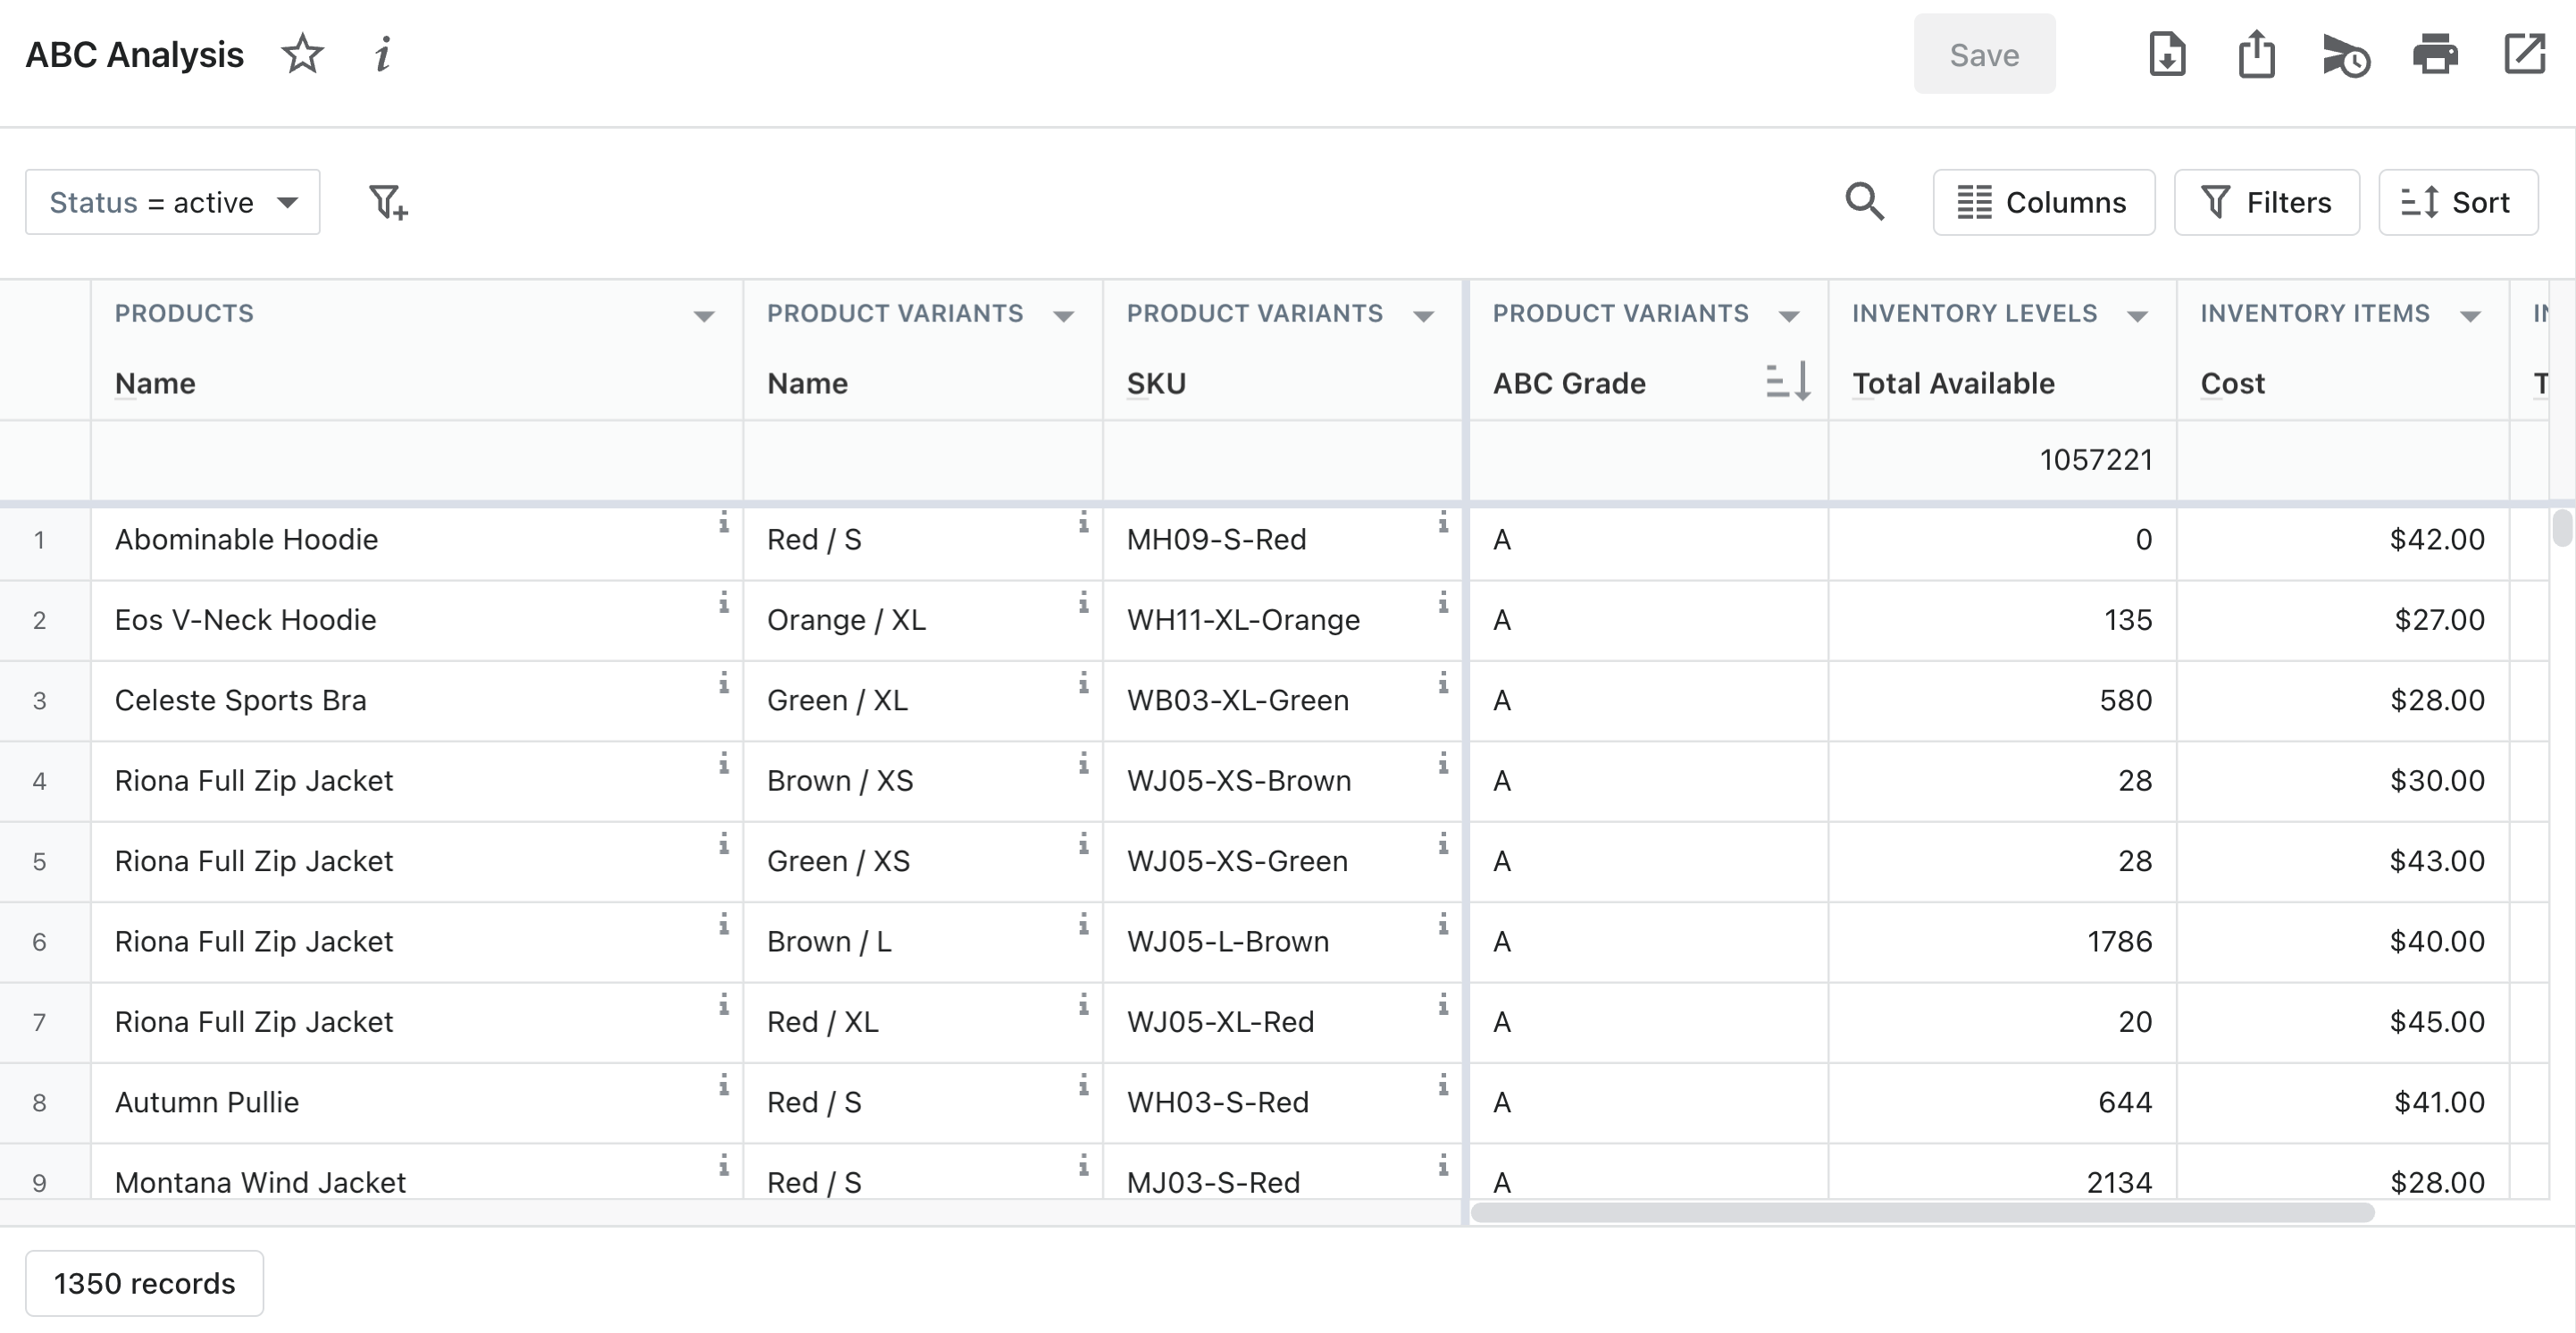Image resolution: width=2576 pixels, height=1333 pixels.
Task: Click the magnifier search icon
Action: [x=1864, y=202]
